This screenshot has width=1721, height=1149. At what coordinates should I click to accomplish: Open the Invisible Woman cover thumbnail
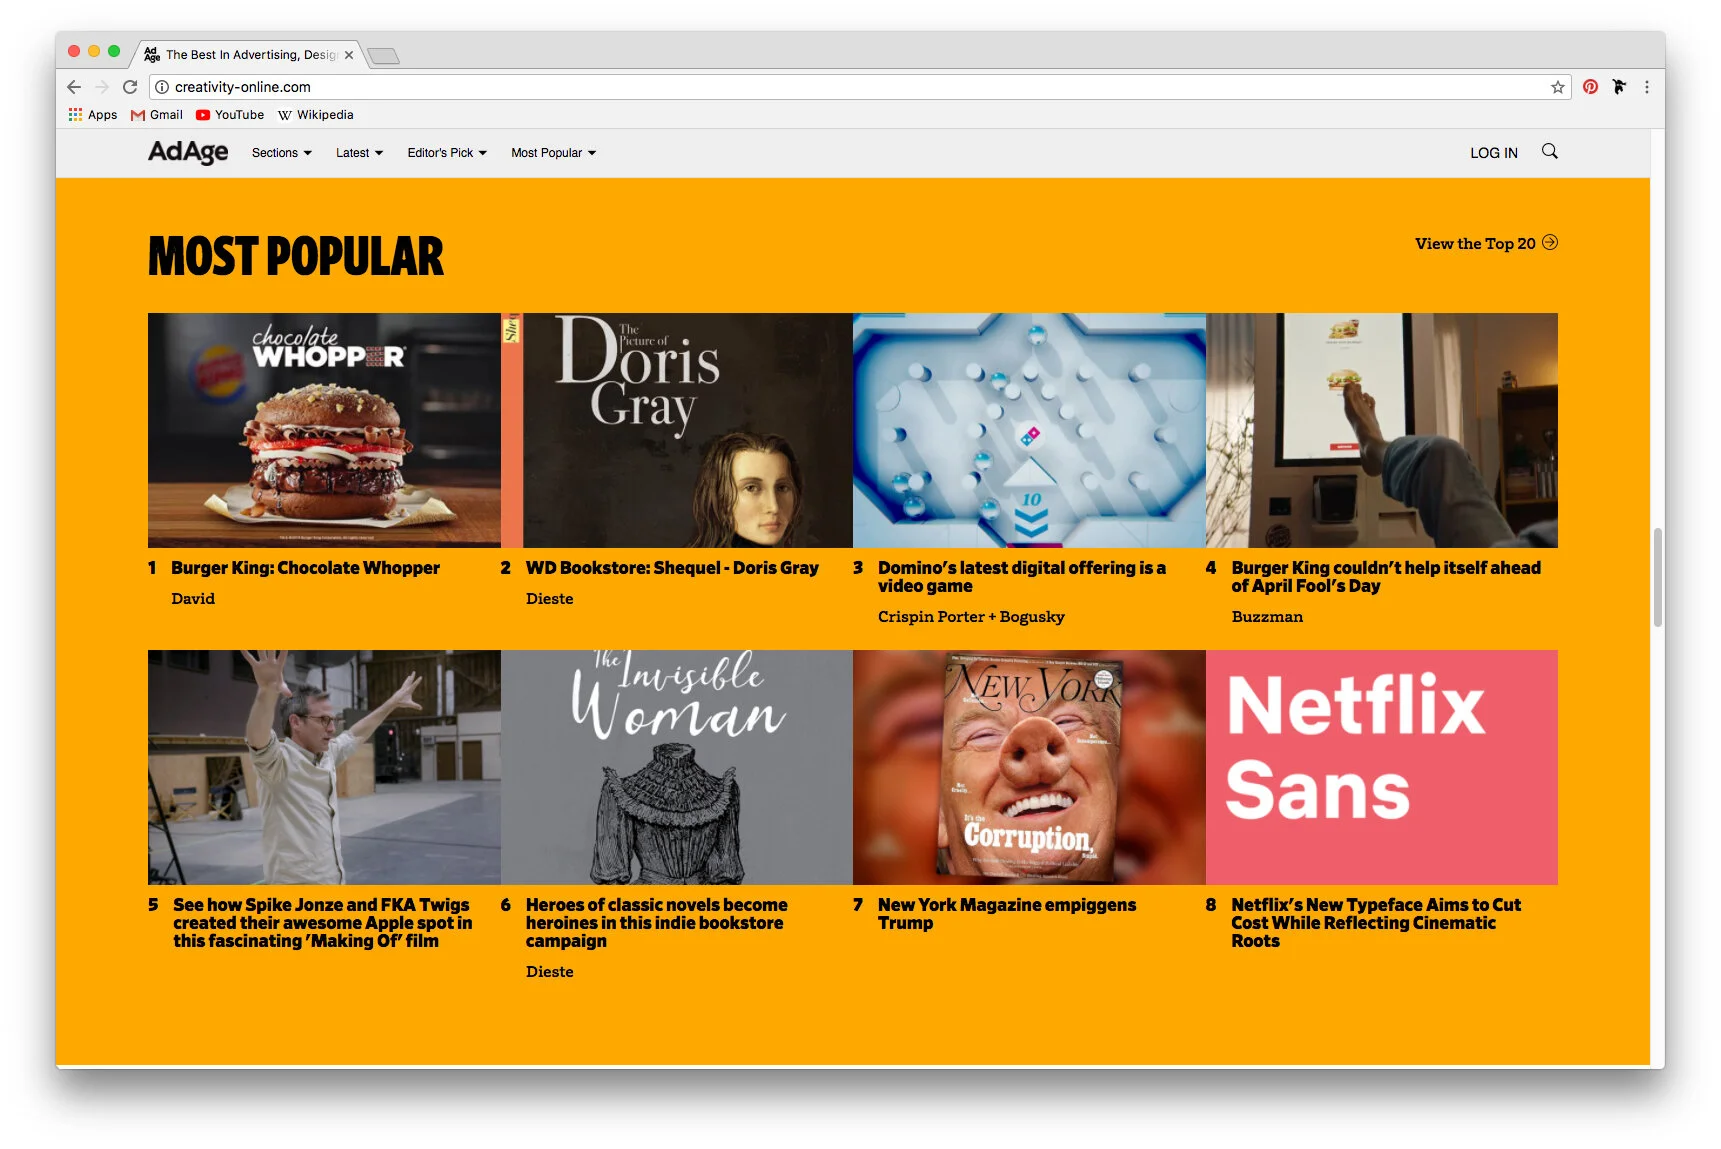(x=677, y=767)
